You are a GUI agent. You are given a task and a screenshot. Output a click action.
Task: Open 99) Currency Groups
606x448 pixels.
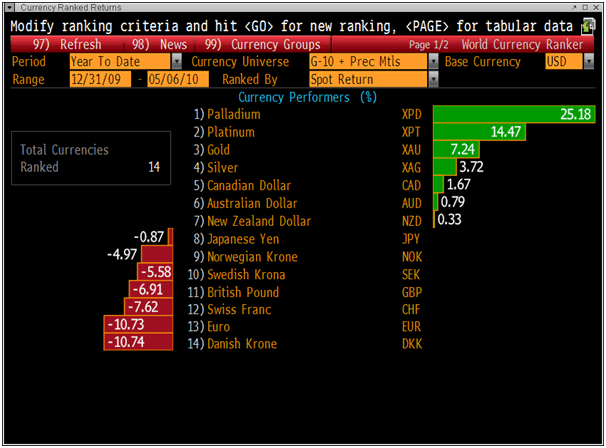pyautogui.click(x=263, y=44)
